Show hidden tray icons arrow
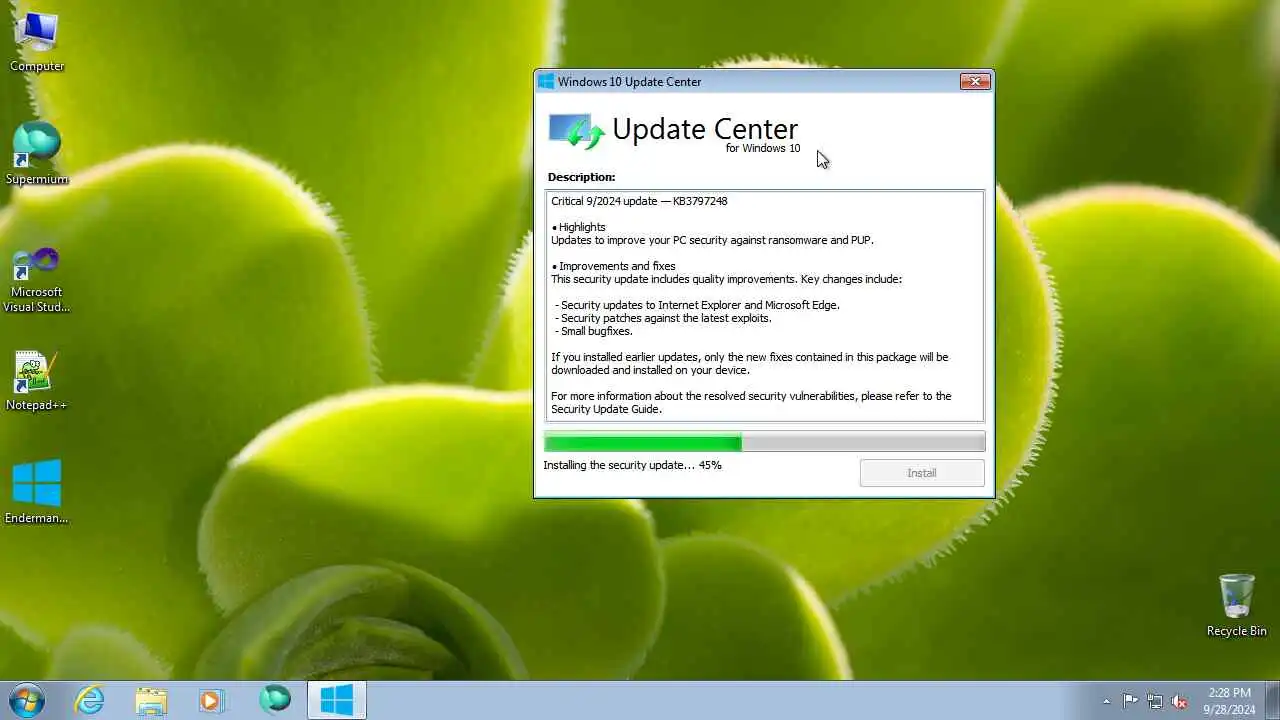The image size is (1280, 720). pyautogui.click(x=1106, y=701)
